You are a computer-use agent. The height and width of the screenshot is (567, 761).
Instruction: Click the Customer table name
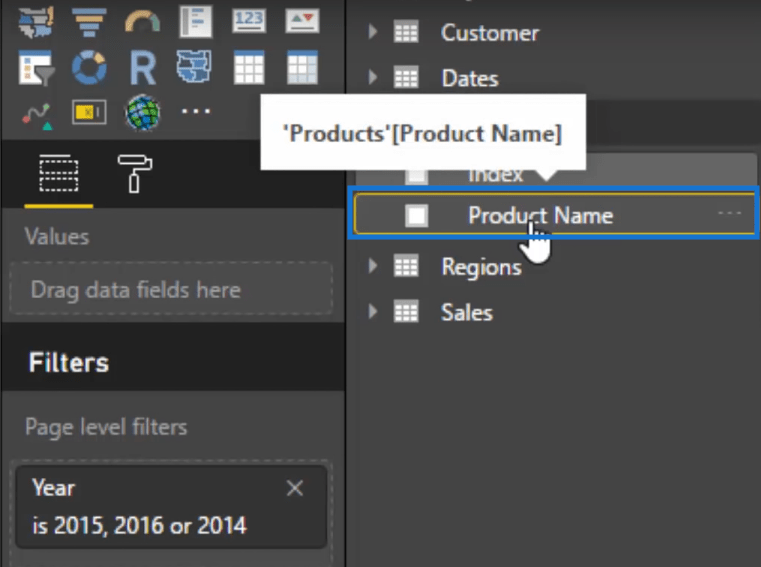click(x=490, y=33)
